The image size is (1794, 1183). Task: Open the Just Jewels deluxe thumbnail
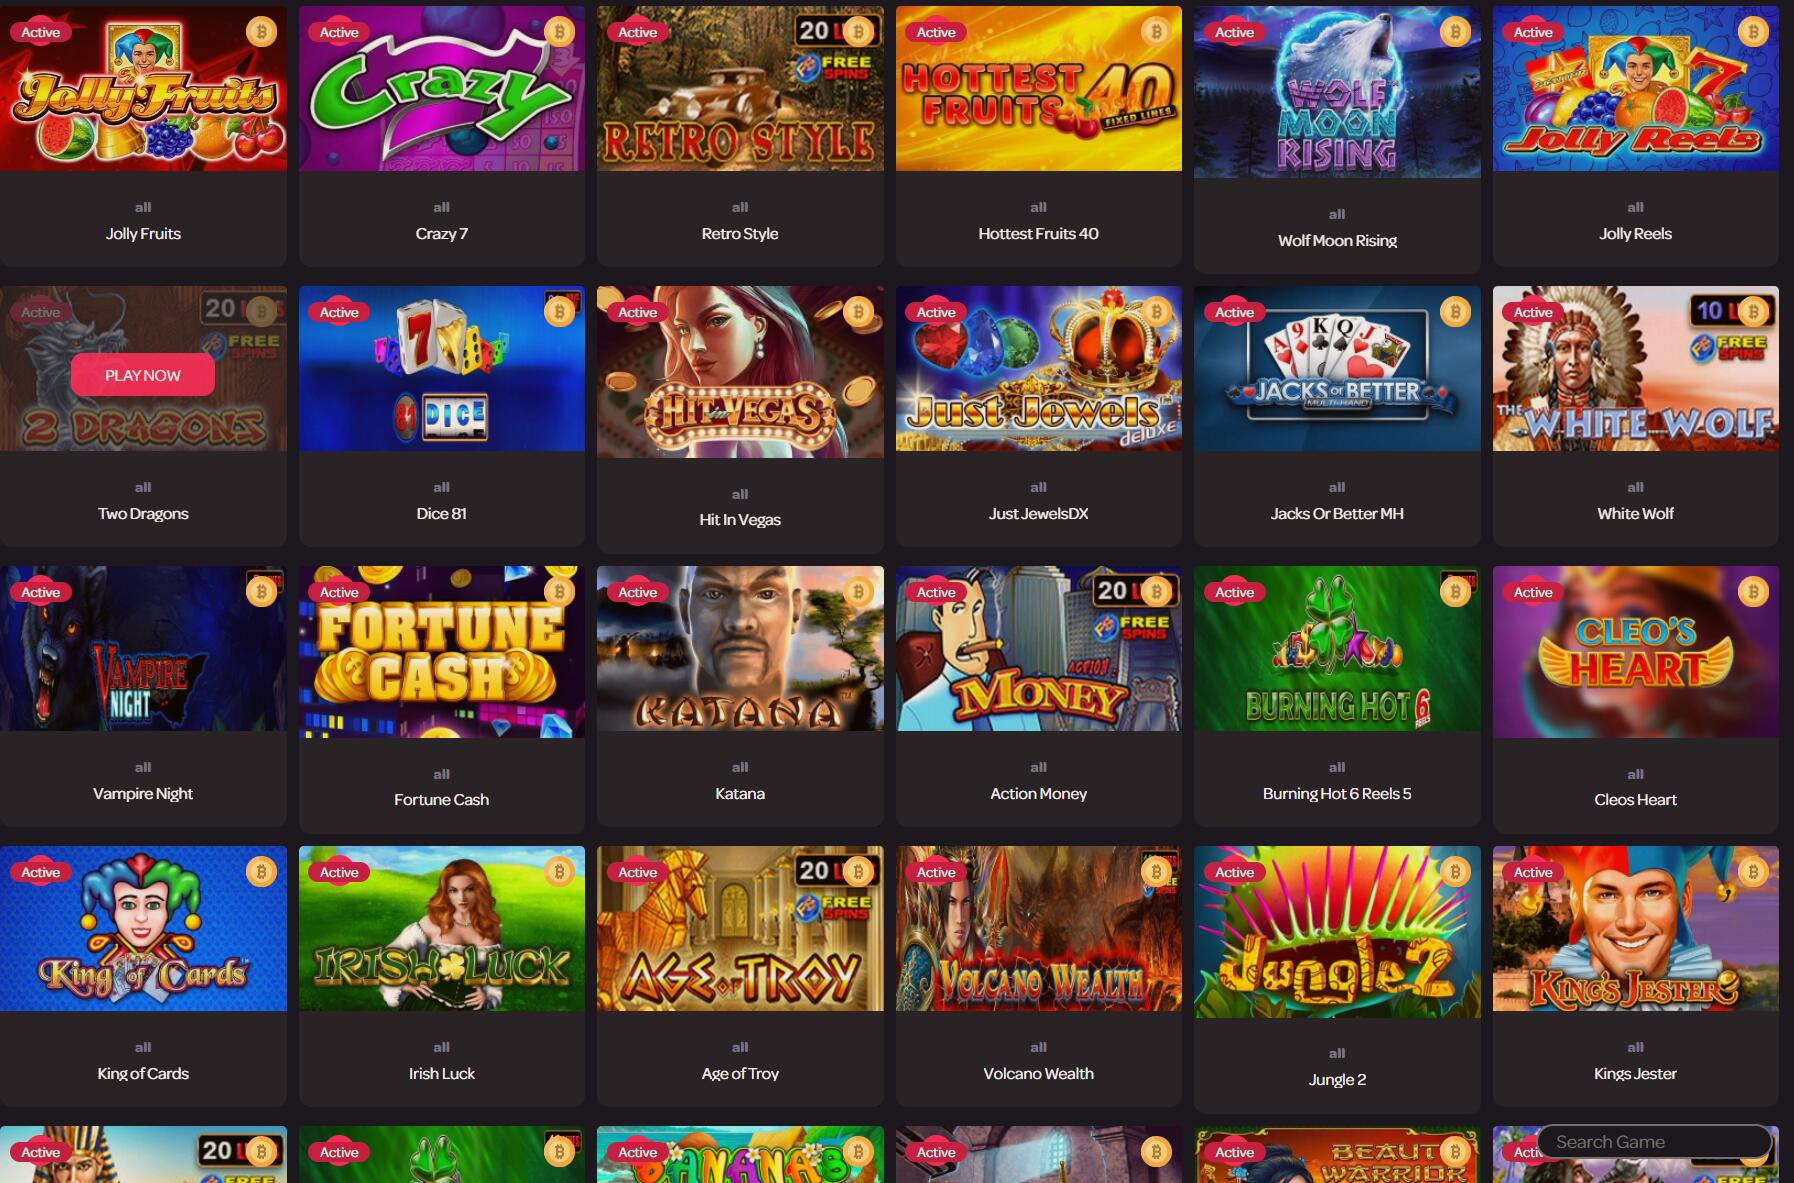coord(1038,369)
